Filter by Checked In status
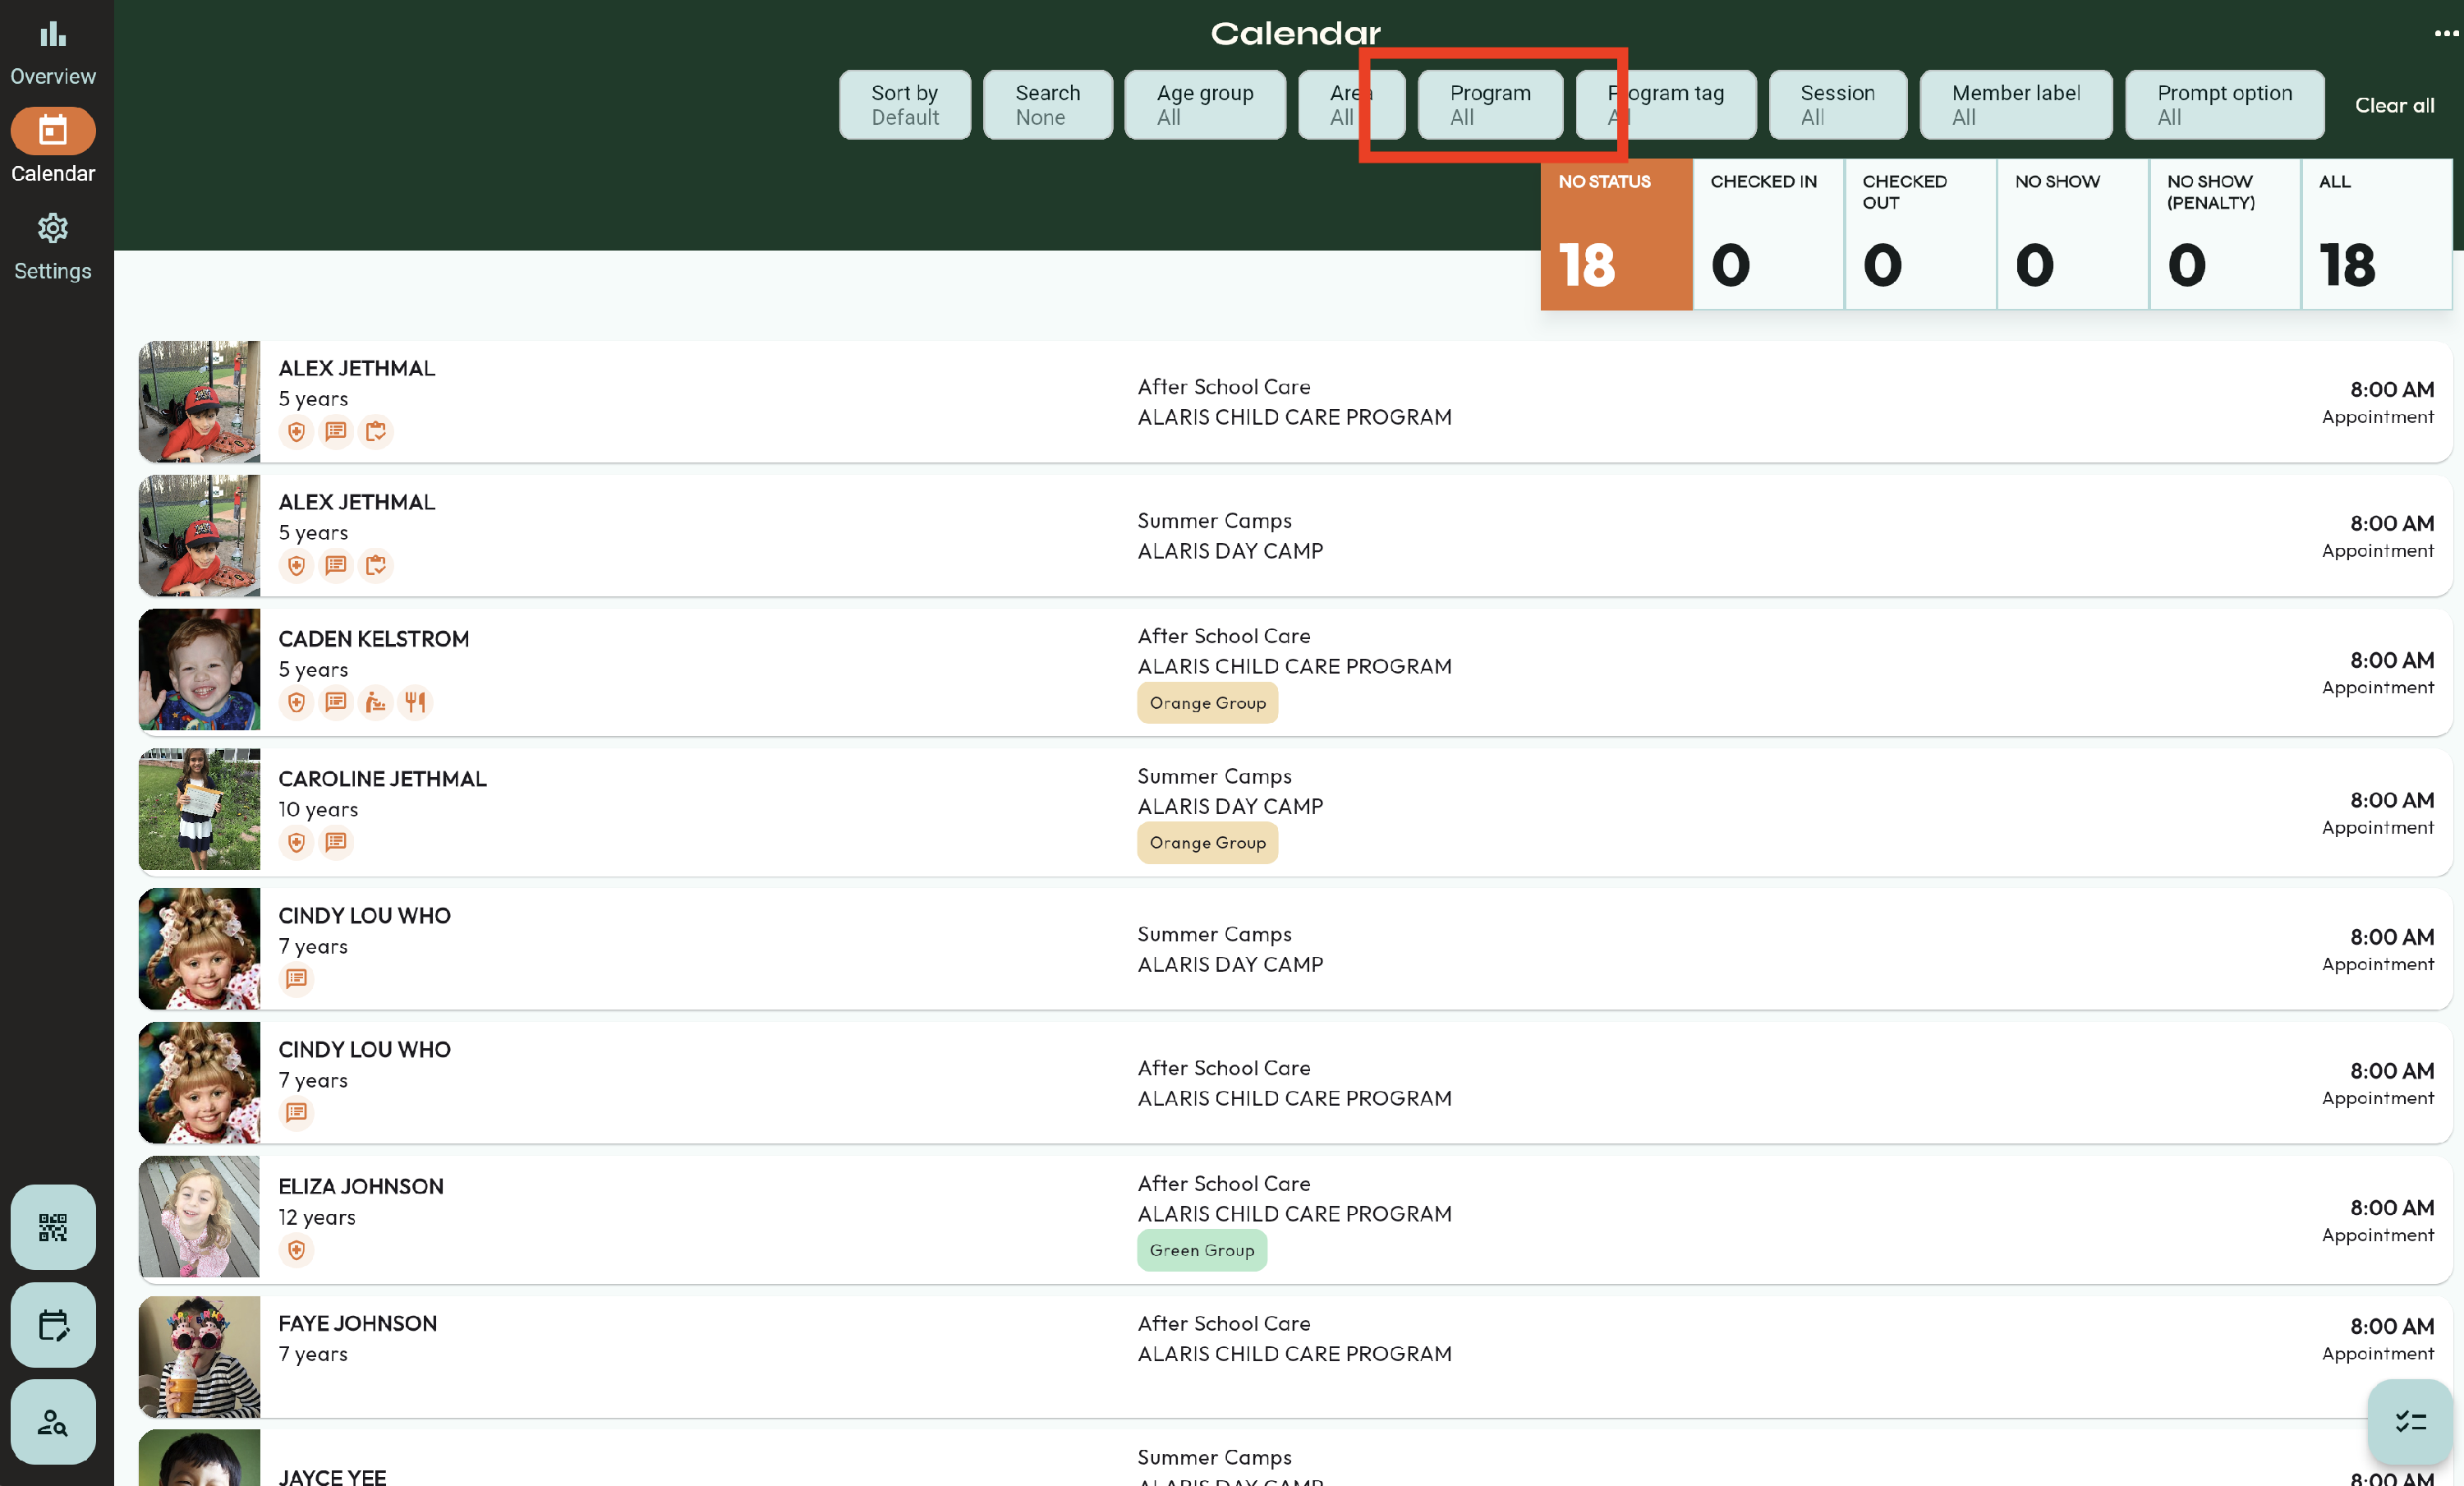The image size is (2464, 1486). coord(1767,234)
